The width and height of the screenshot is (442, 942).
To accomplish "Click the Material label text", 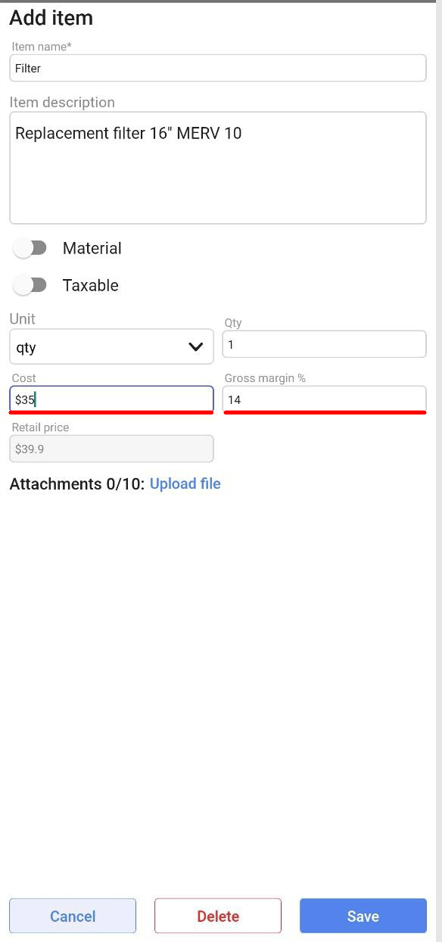I will pyautogui.click(x=92, y=248).
